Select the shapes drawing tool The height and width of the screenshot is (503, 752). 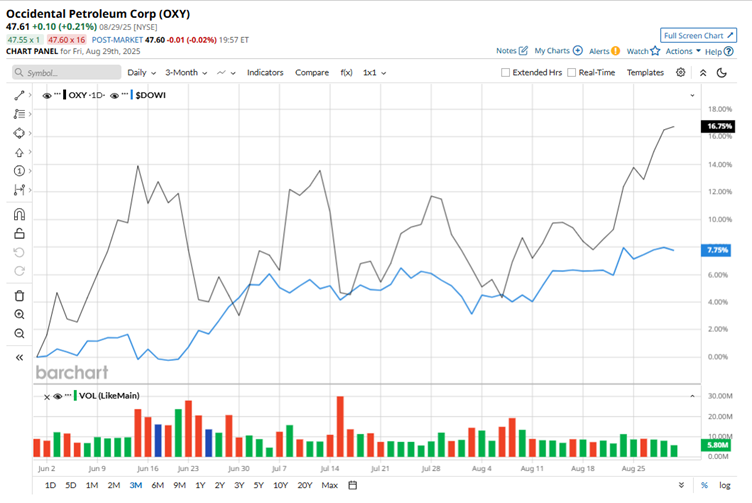point(19,133)
